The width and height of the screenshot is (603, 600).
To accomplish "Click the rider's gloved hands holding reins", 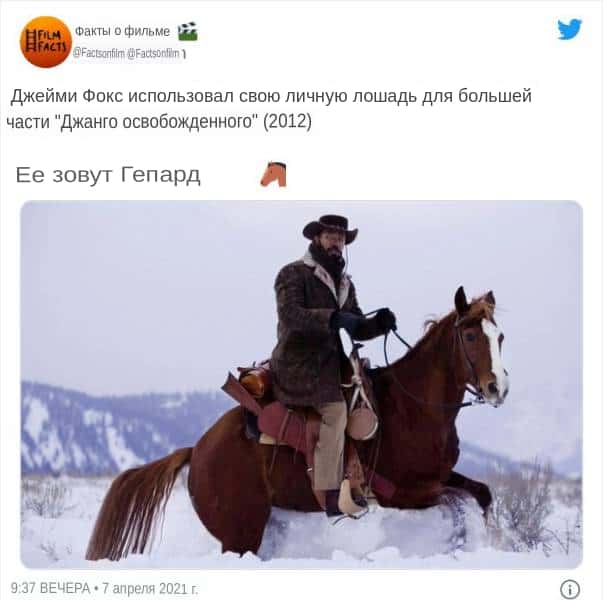I will pyautogui.click(x=363, y=320).
